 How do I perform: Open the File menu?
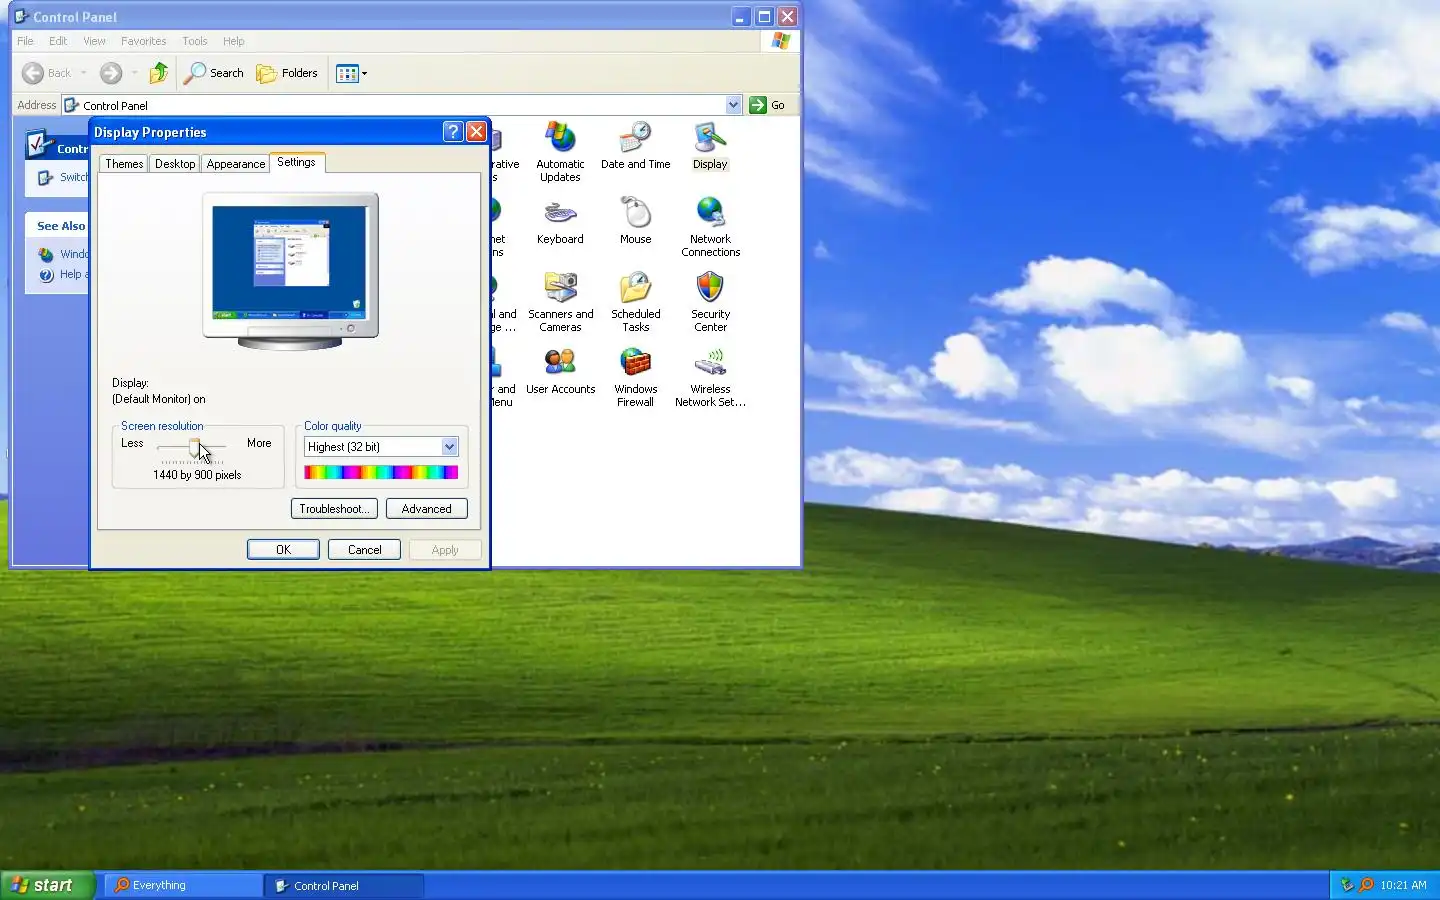(x=25, y=41)
